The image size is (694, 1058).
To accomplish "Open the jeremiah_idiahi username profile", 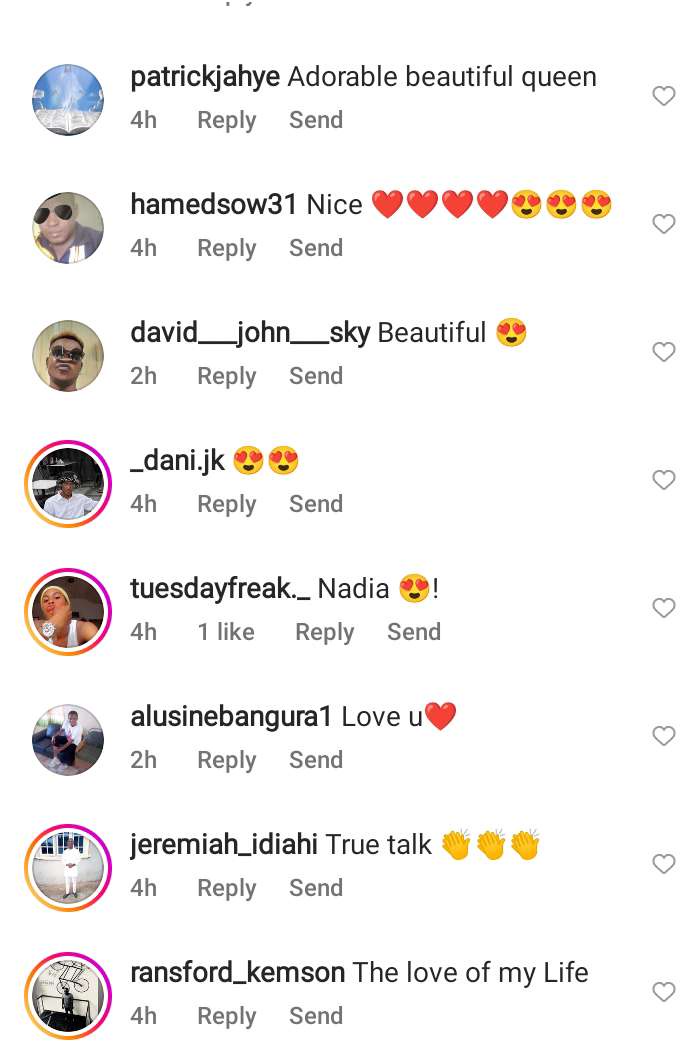I will pyautogui.click(x=224, y=845).
